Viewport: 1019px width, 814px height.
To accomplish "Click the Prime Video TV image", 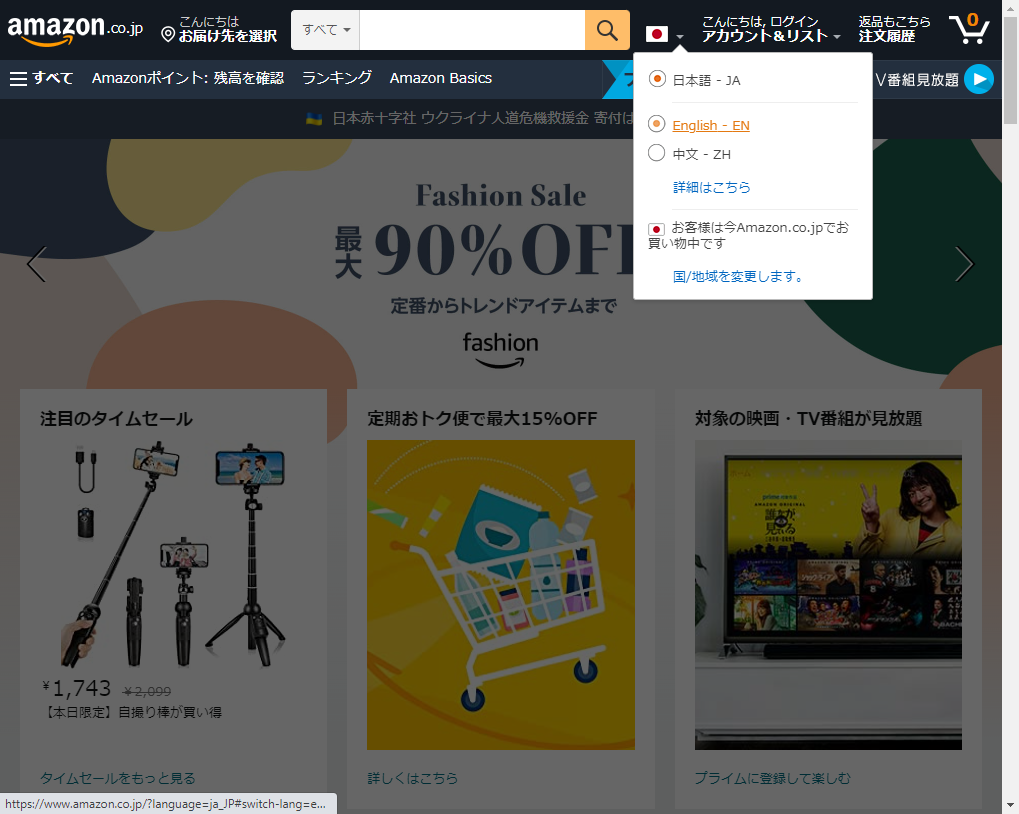I will 828,595.
